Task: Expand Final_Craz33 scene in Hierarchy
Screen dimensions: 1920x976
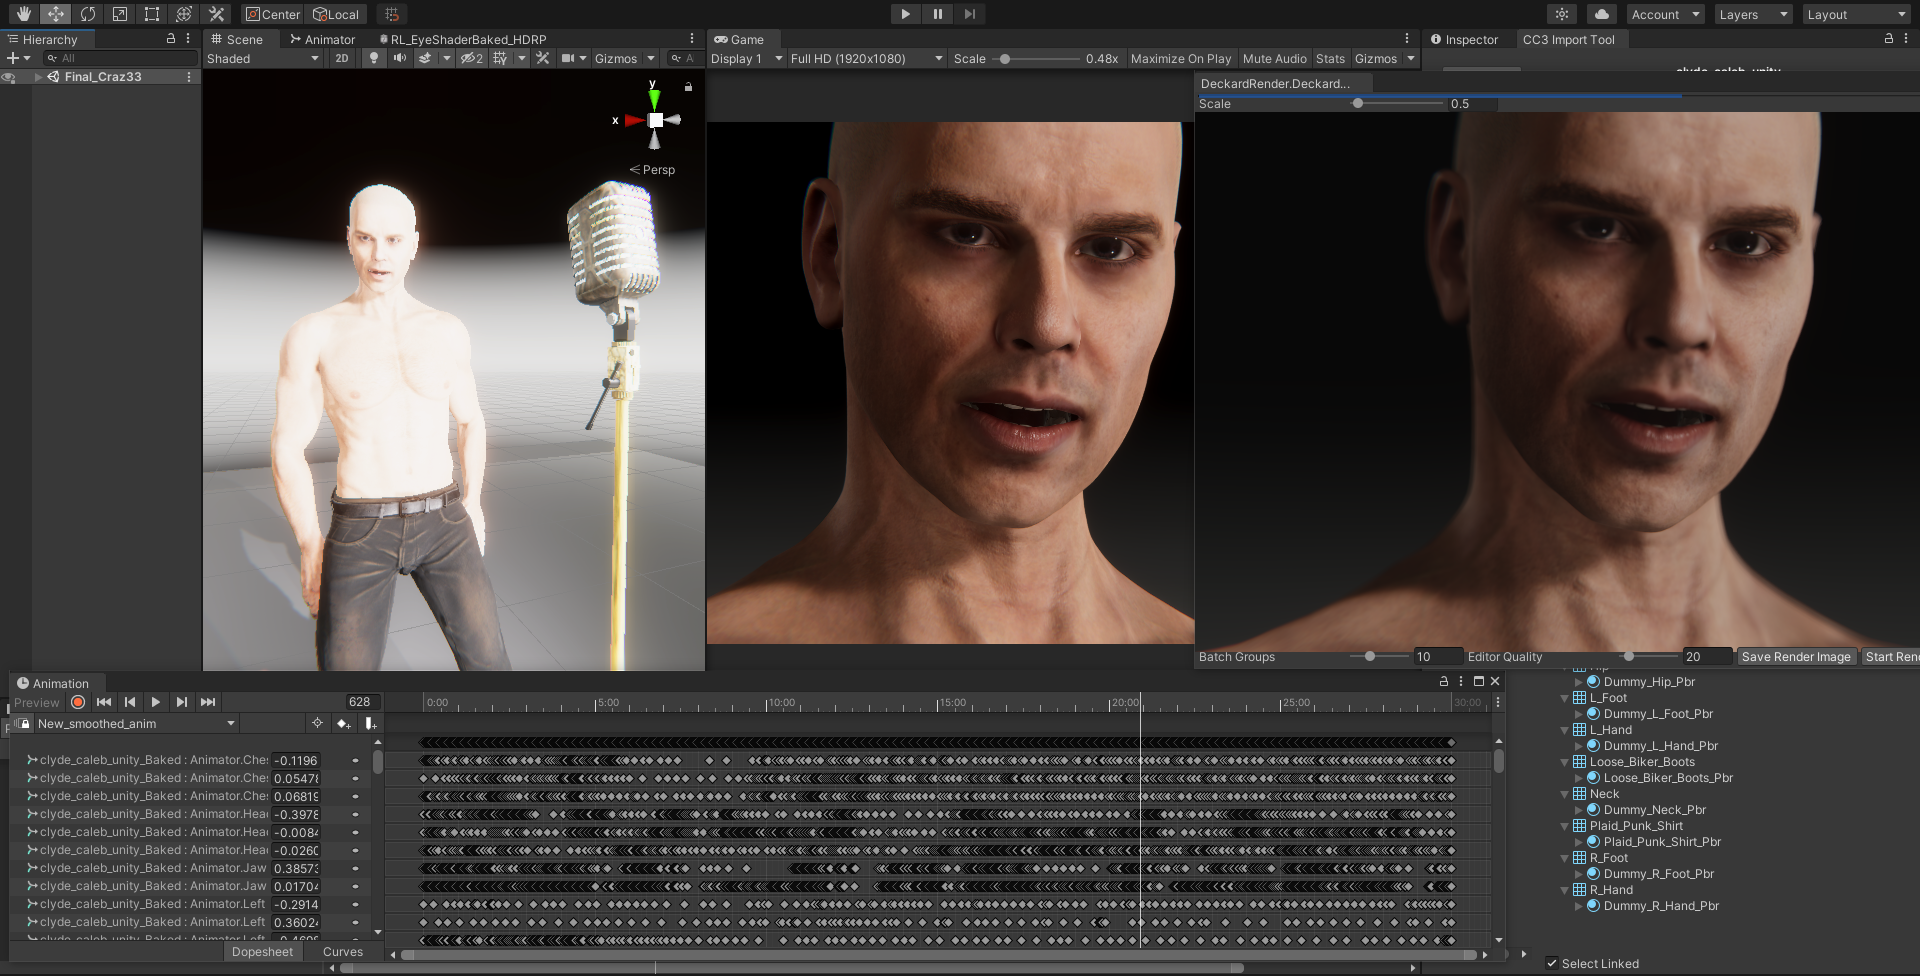Action: (39, 77)
